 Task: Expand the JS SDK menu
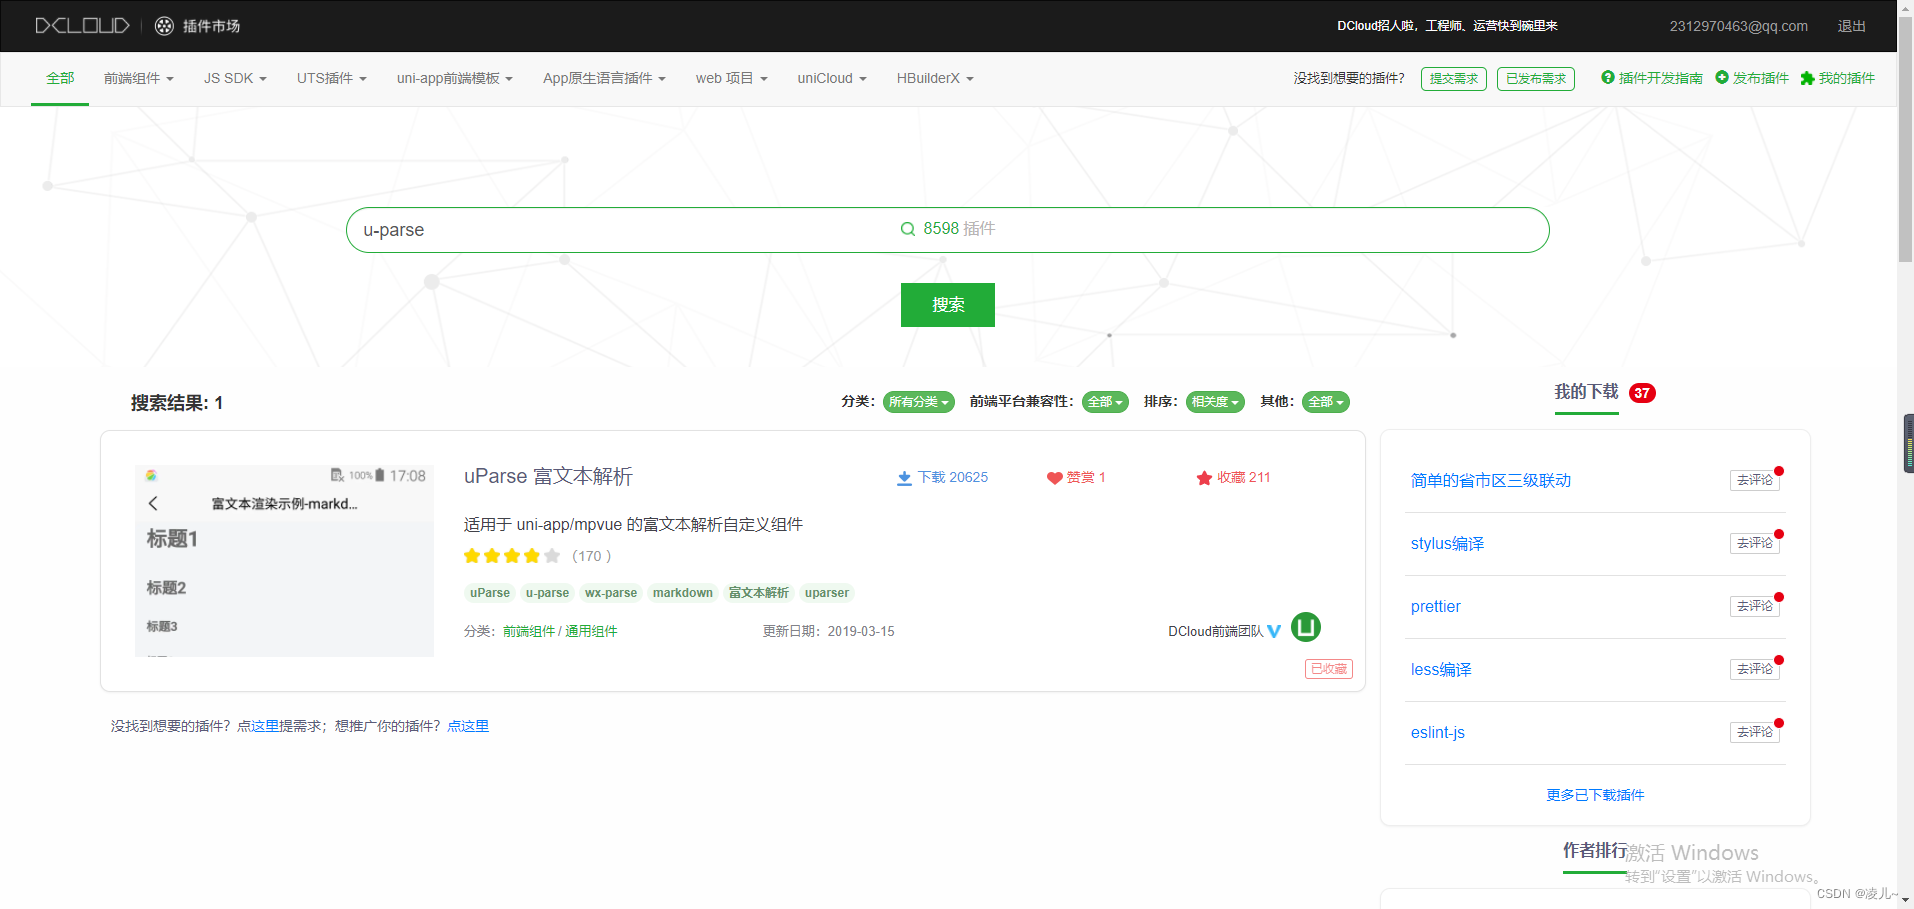(235, 78)
